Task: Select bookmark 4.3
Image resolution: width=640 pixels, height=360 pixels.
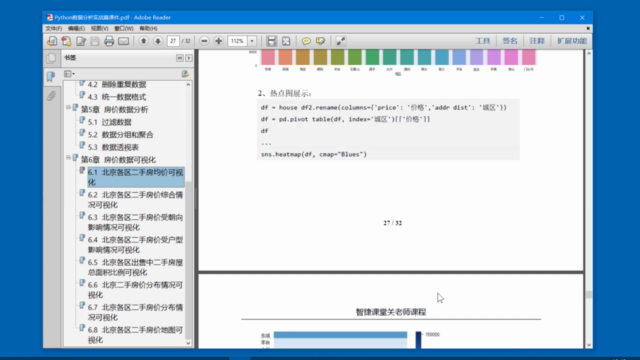Action: click(x=117, y=97)
